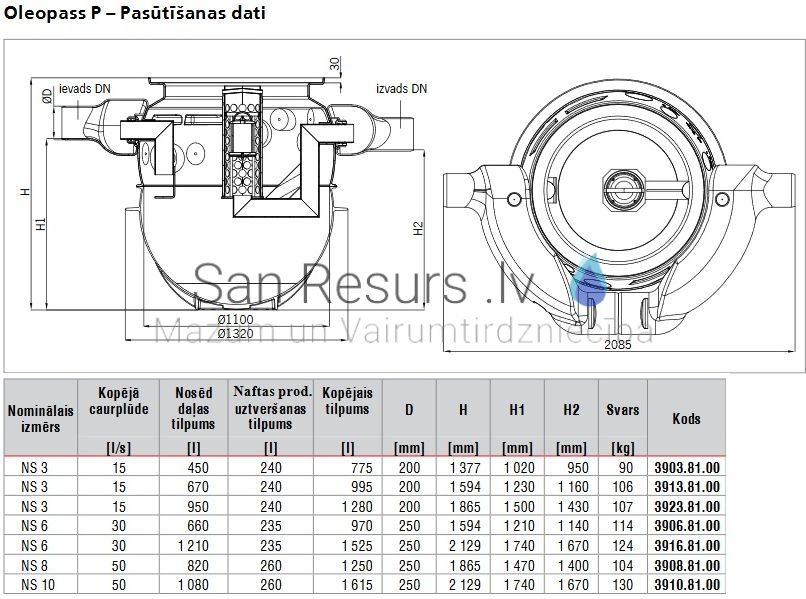Click the 'Naftas prod. uztveršanas tilpums' header

click(x=272, y=408)
